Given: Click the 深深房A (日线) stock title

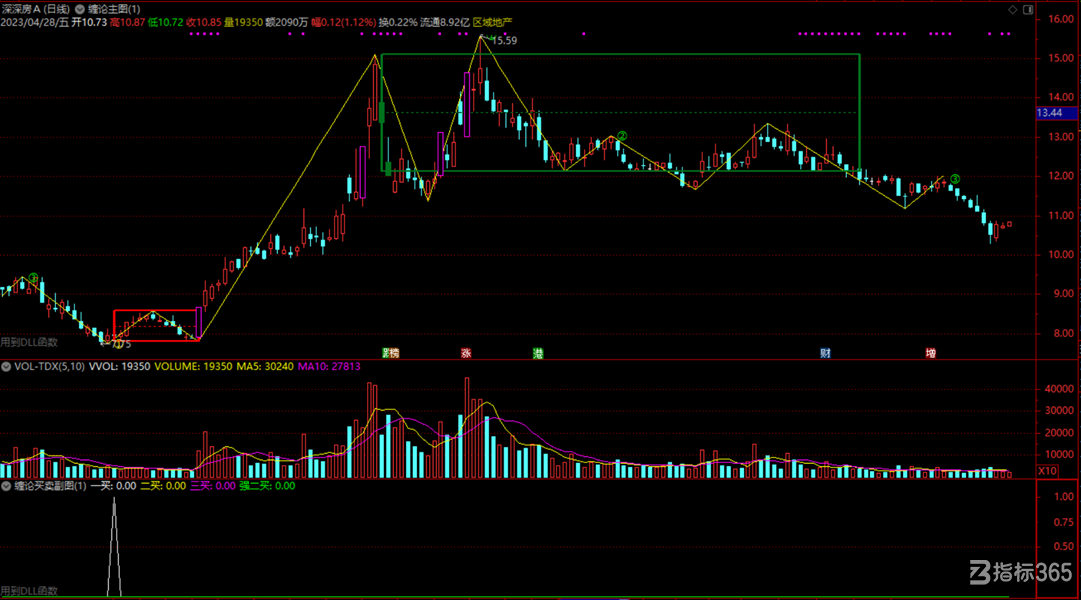Looking at the screenshot, I should point(35,9).
